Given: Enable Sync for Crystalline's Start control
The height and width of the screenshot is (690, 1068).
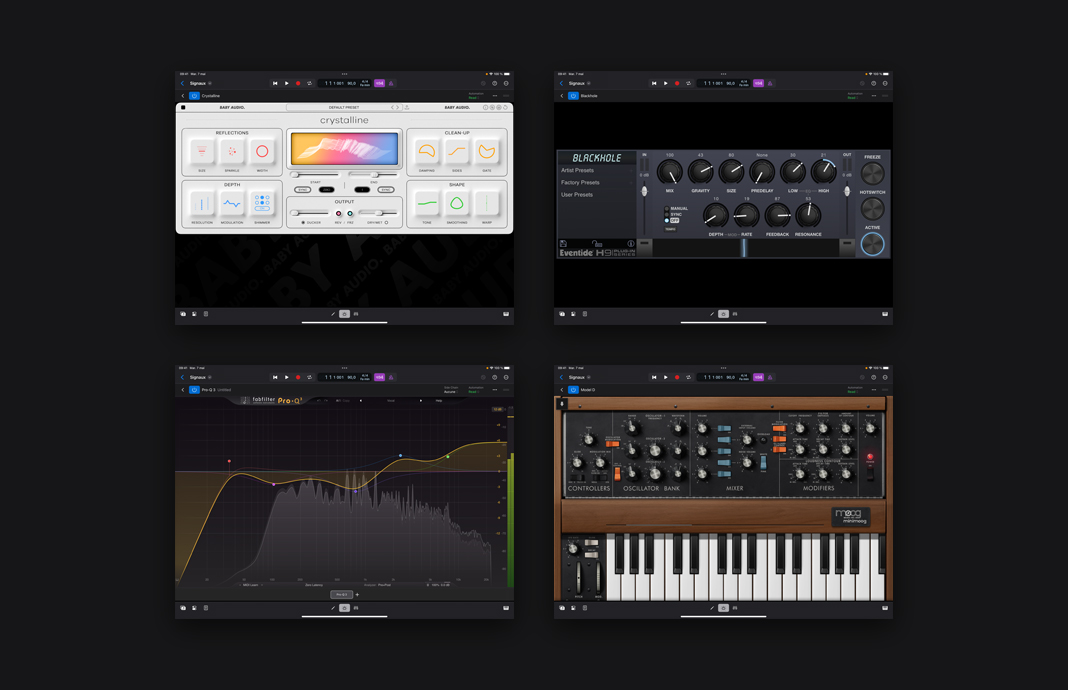Looking at the screenshot, I should [x=303, y=189].
